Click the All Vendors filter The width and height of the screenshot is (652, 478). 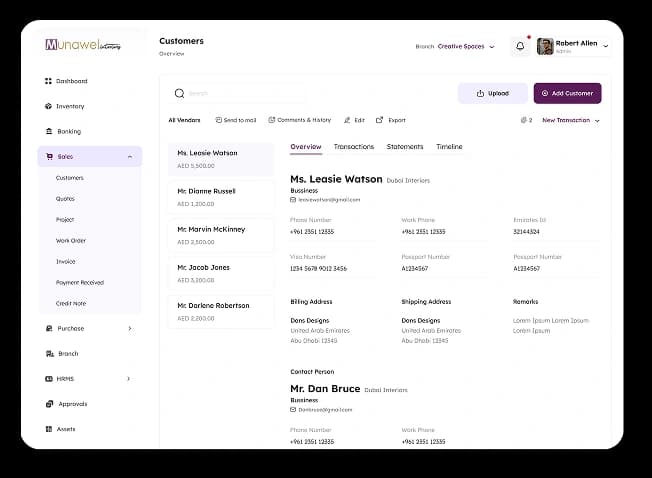[184, 120]
